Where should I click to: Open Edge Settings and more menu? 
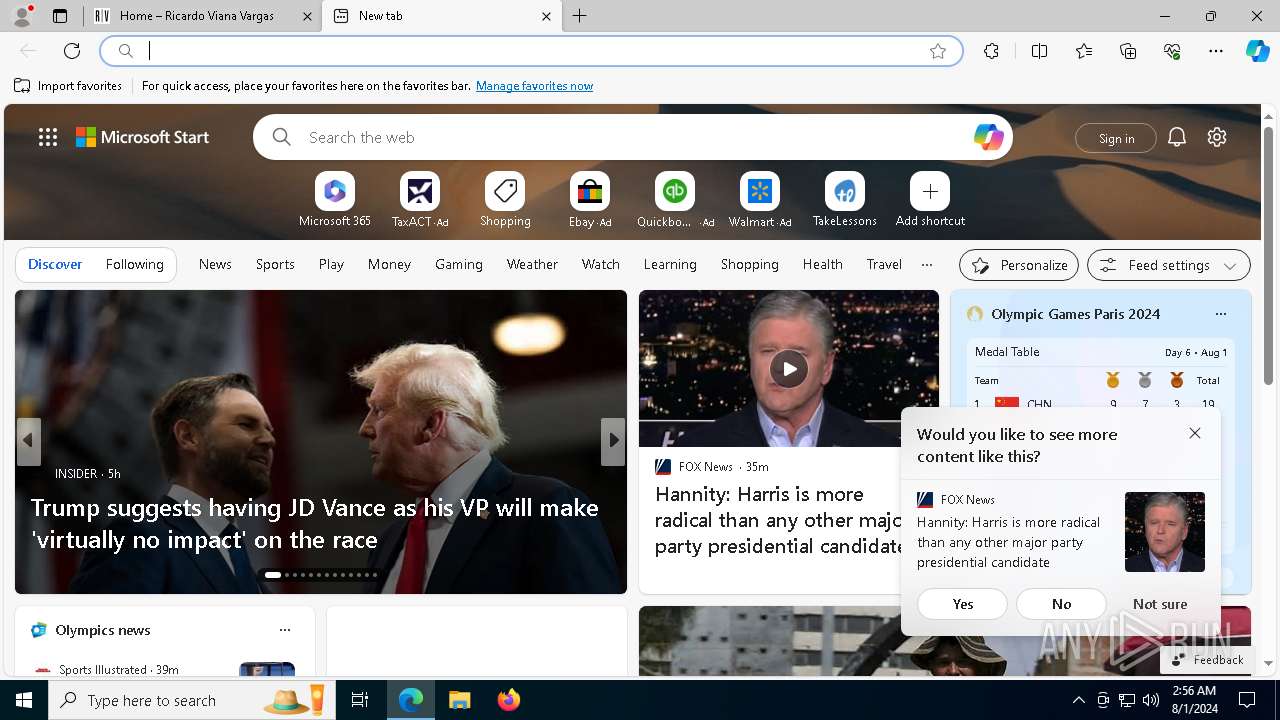[1216, 51]
